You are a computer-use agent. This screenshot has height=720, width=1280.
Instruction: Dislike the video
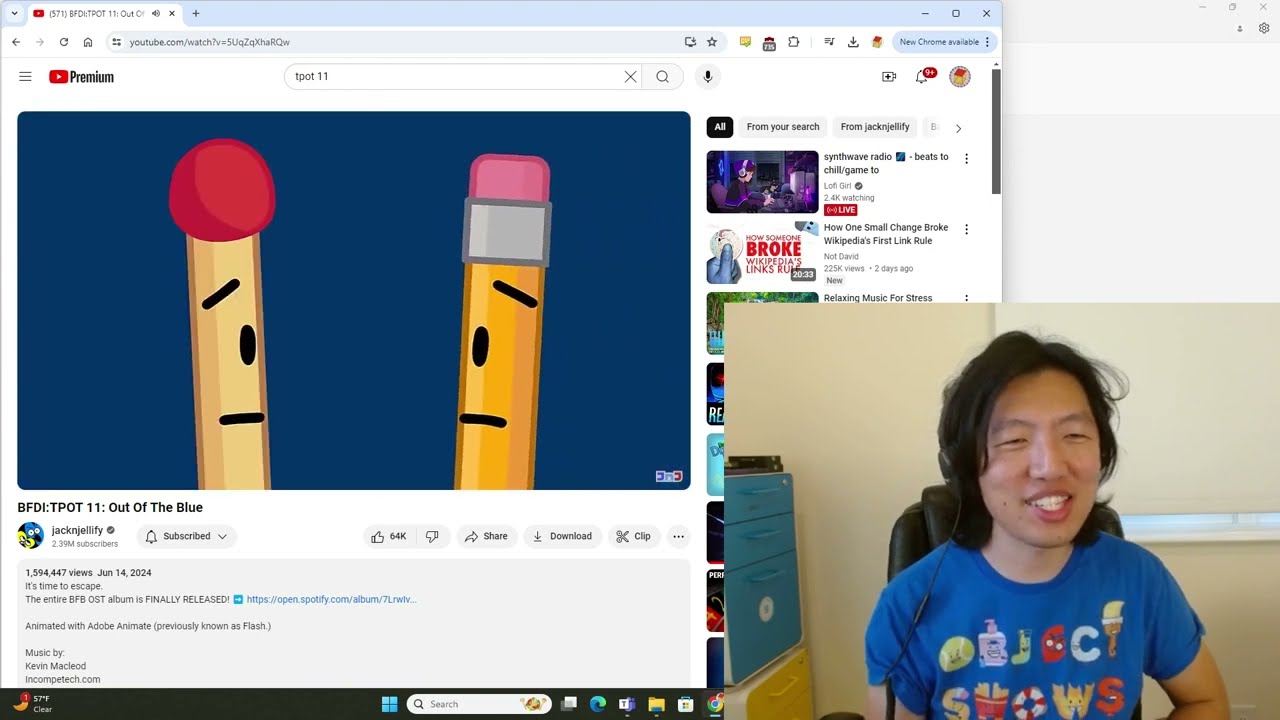pos(432,536)
